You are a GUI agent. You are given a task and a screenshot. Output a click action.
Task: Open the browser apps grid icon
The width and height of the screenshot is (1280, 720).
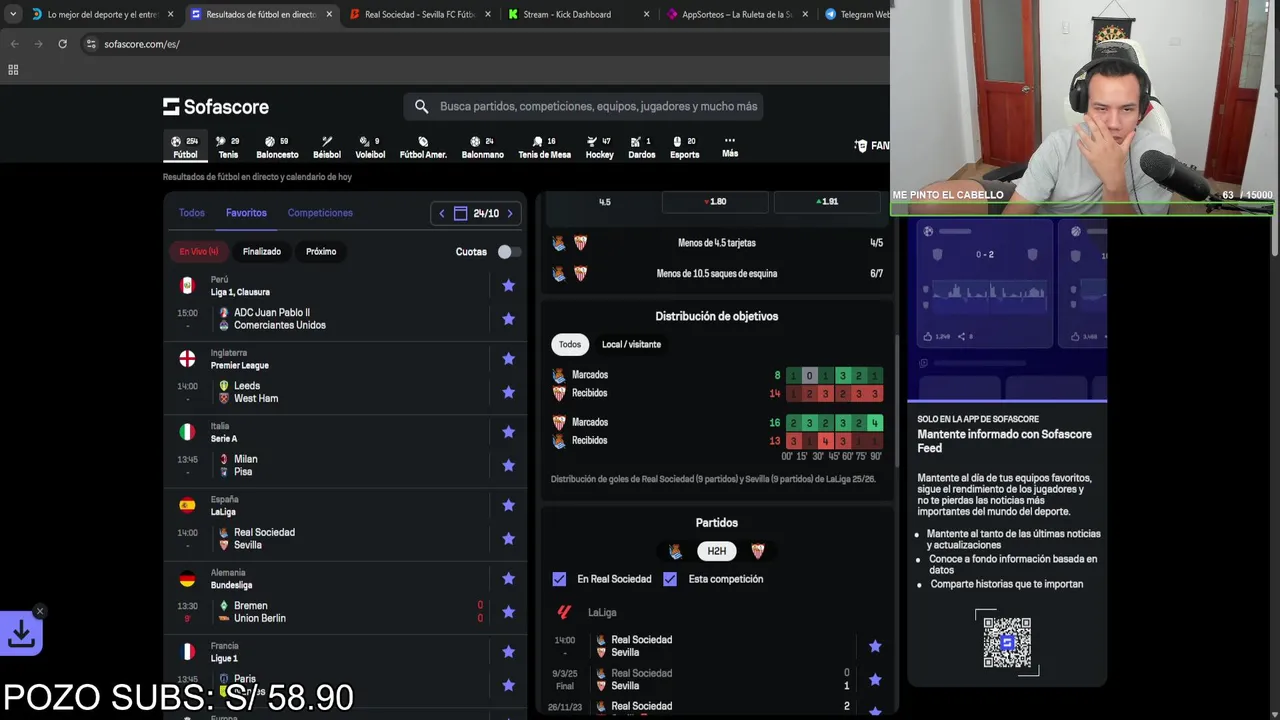(x=13, y=70)
